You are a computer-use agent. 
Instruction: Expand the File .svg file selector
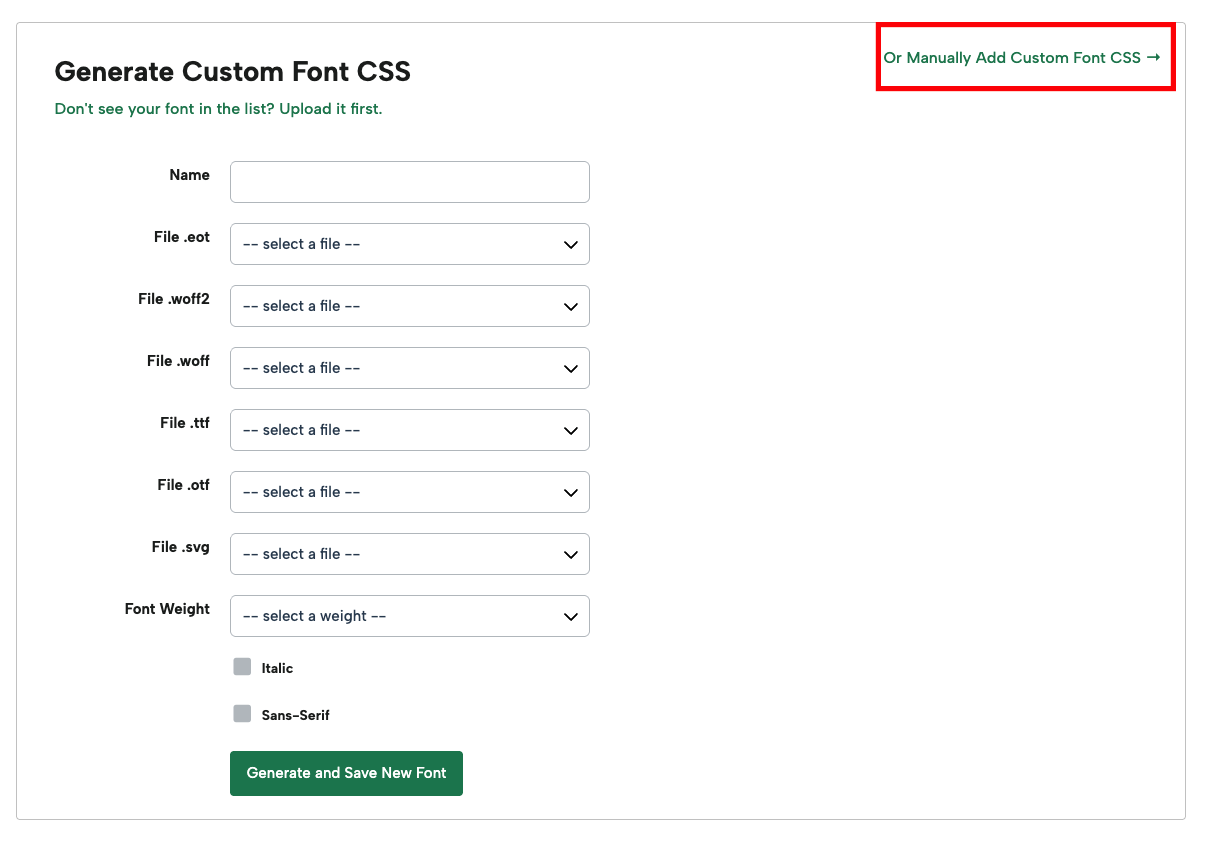409,554
